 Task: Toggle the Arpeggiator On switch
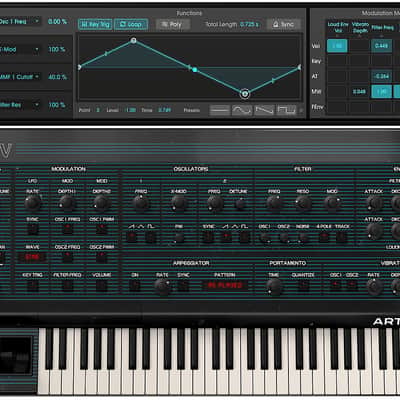coord(135,285)
